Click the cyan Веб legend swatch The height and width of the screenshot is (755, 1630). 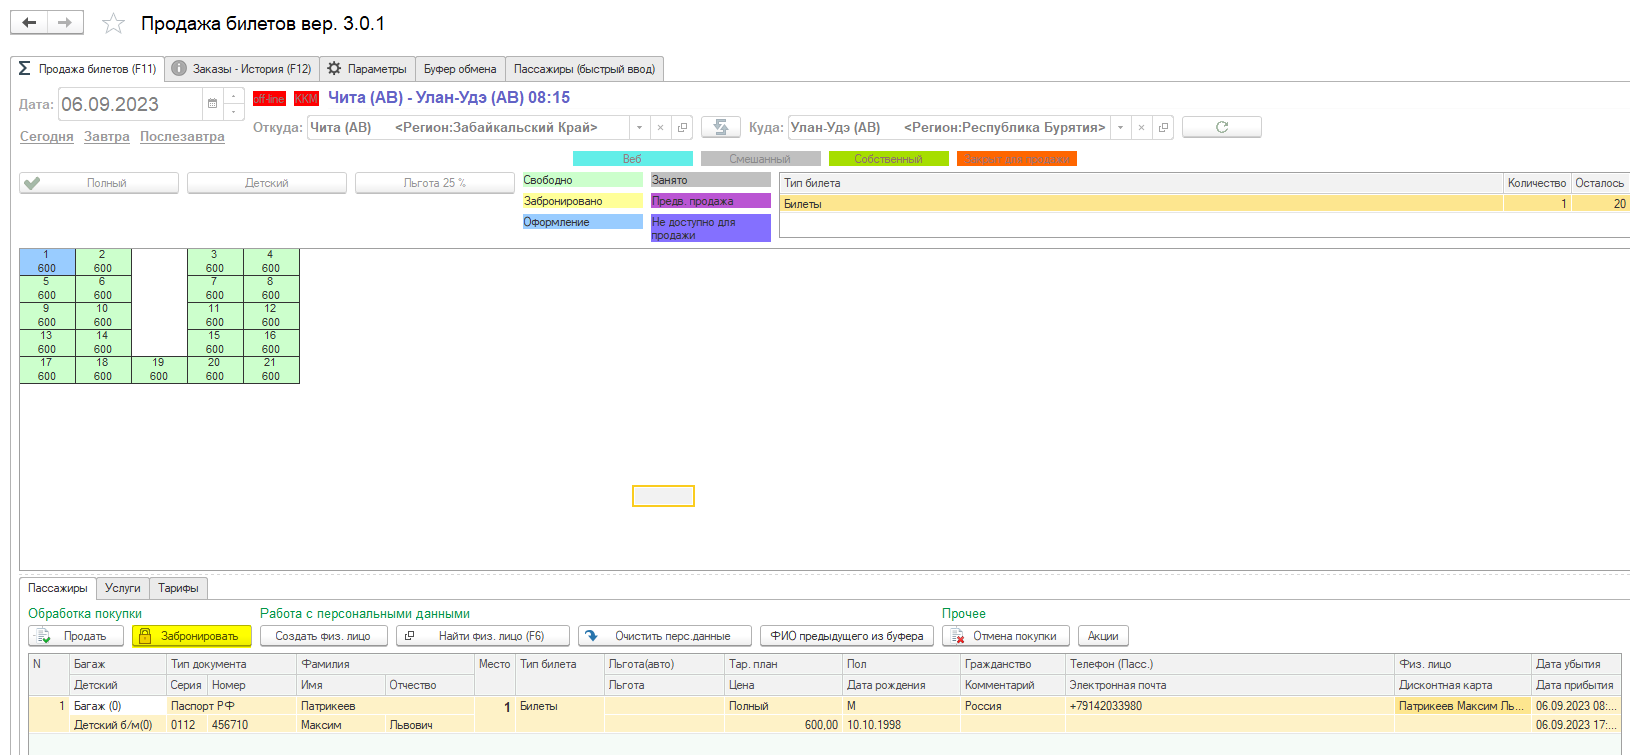pyautogui.click(x=632, y=159)
